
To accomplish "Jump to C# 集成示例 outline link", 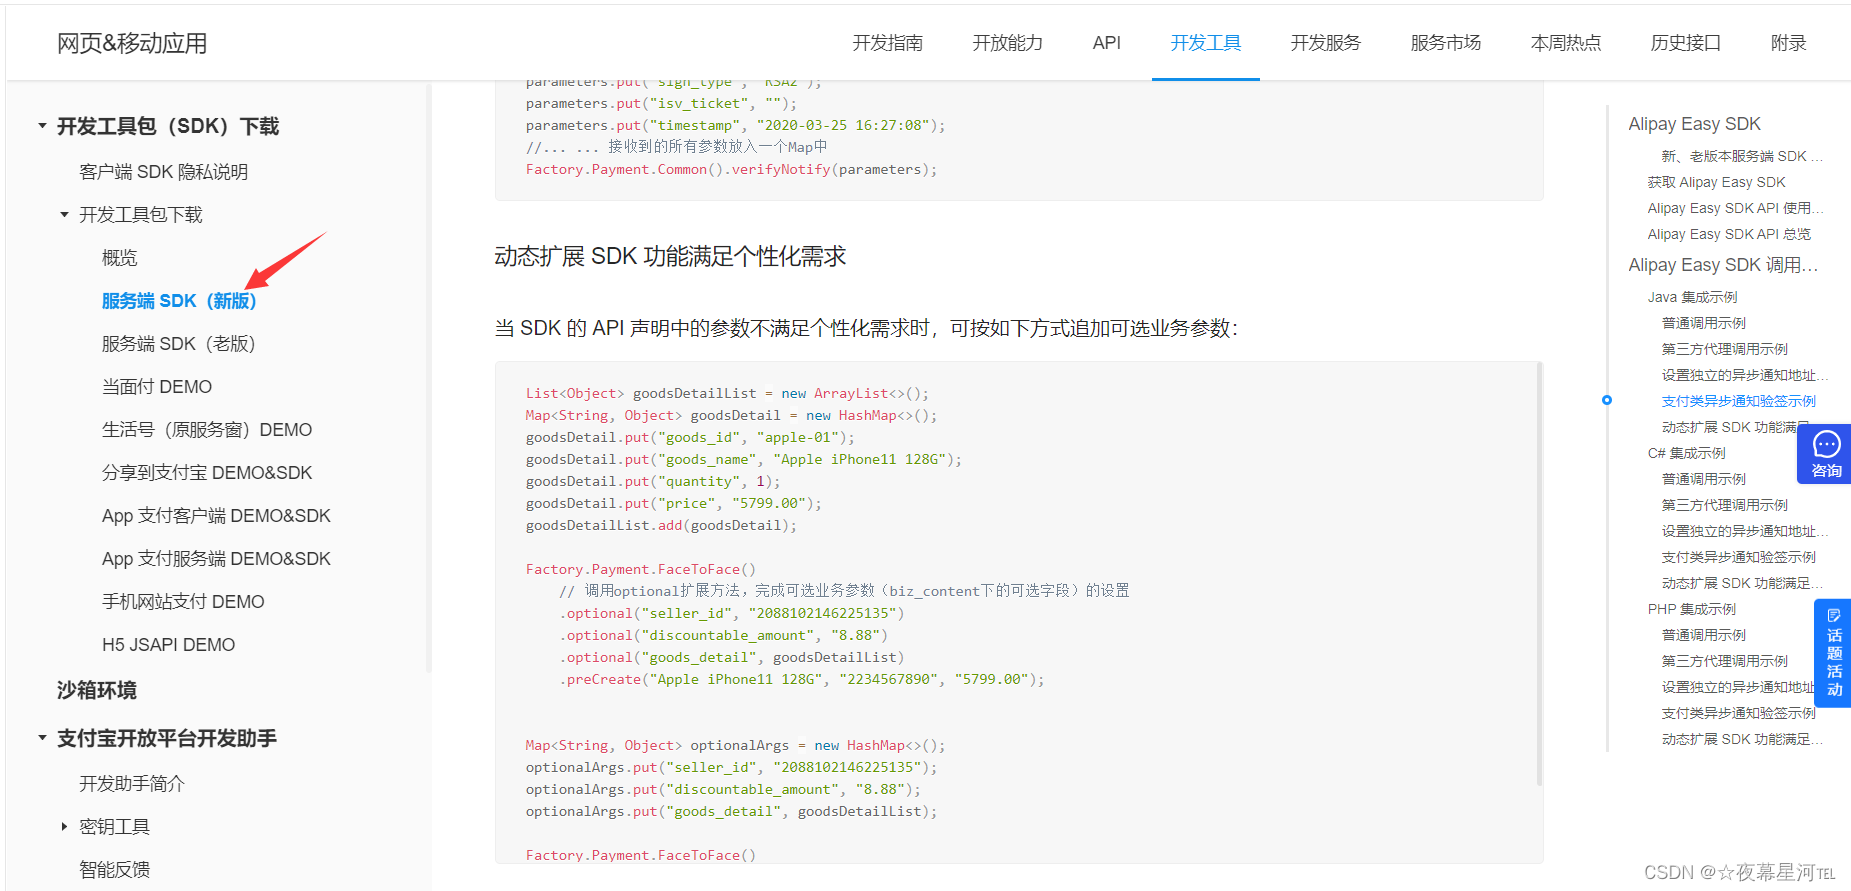I will pos(1686,453).
